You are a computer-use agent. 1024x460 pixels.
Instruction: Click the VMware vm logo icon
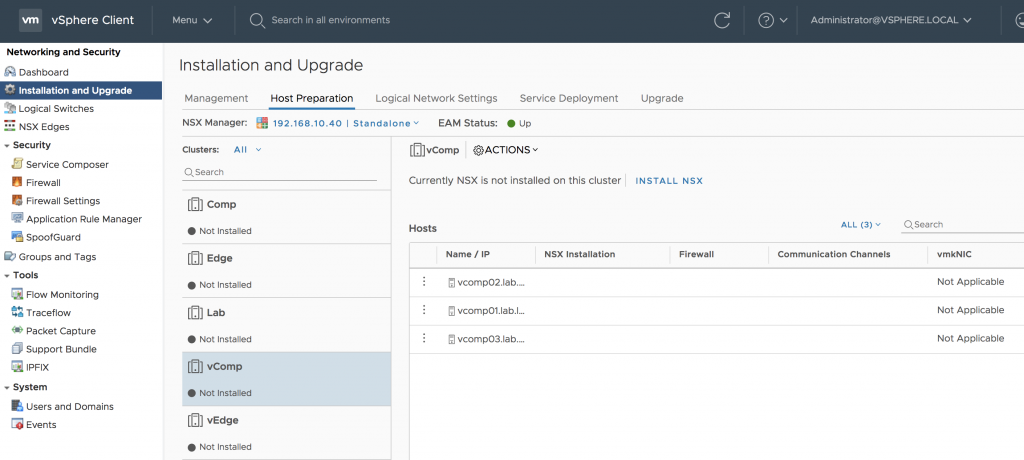click(x=31, y=20)
